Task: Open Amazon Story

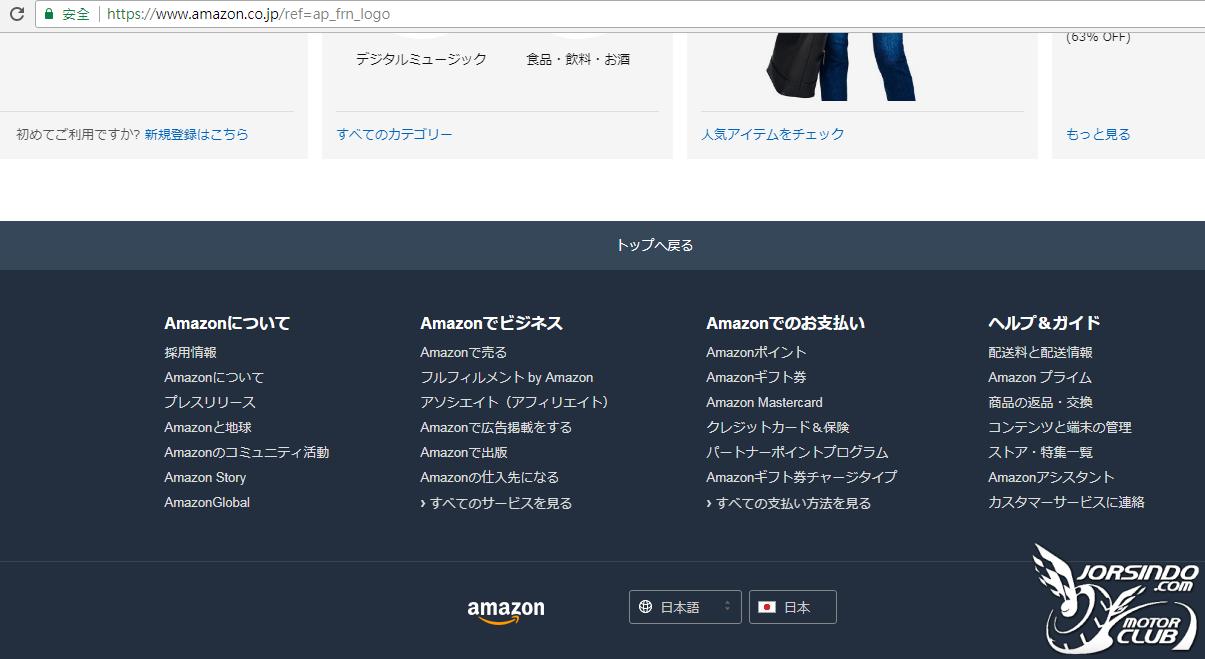Action: click(205, 477)
